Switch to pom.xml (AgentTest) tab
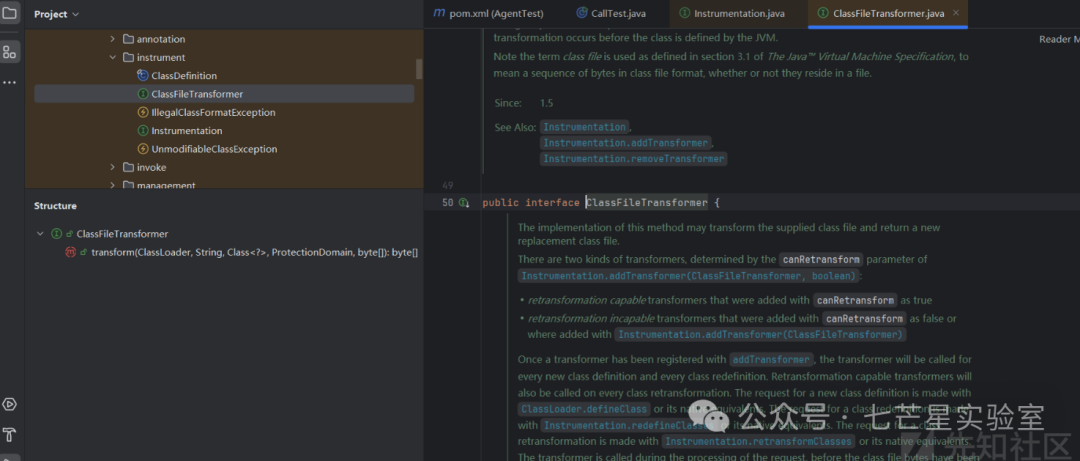 click(x=489, y=13)
